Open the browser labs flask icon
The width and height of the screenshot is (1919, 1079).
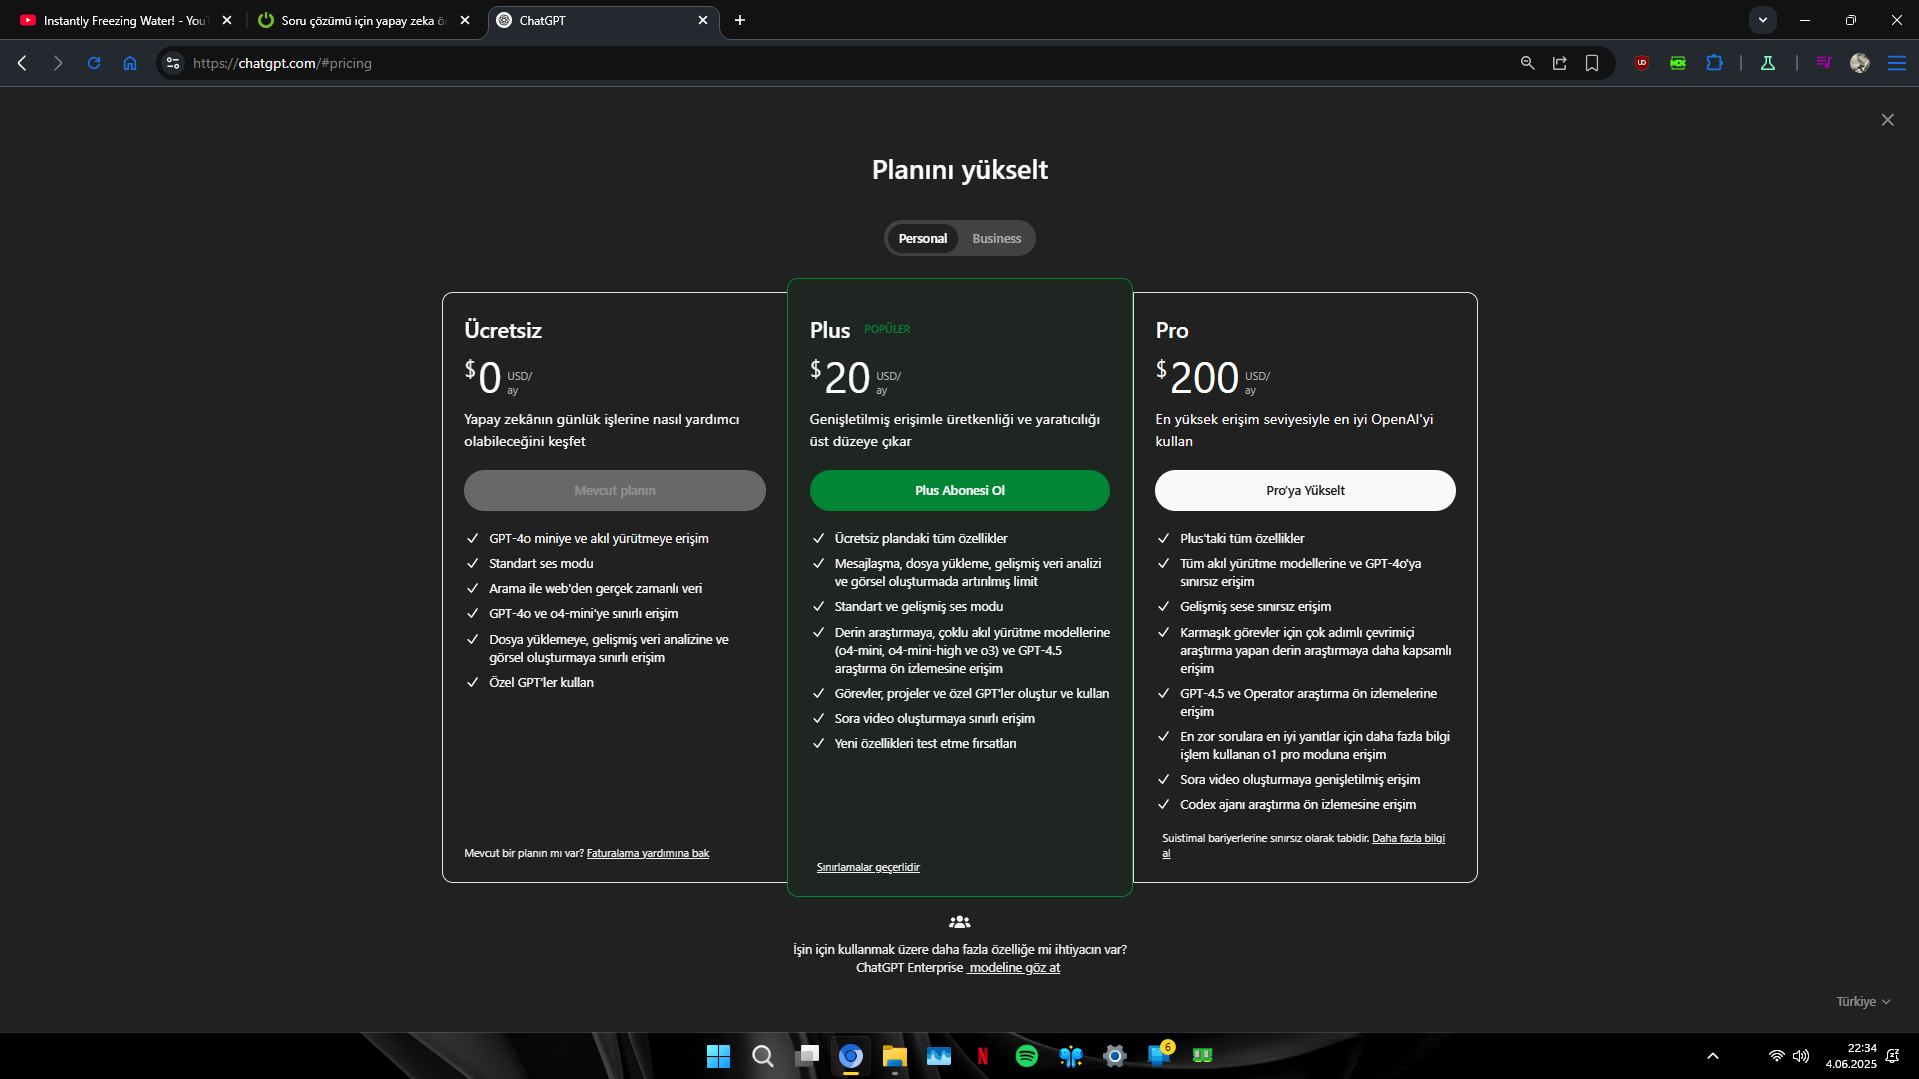pos(1768,63)
